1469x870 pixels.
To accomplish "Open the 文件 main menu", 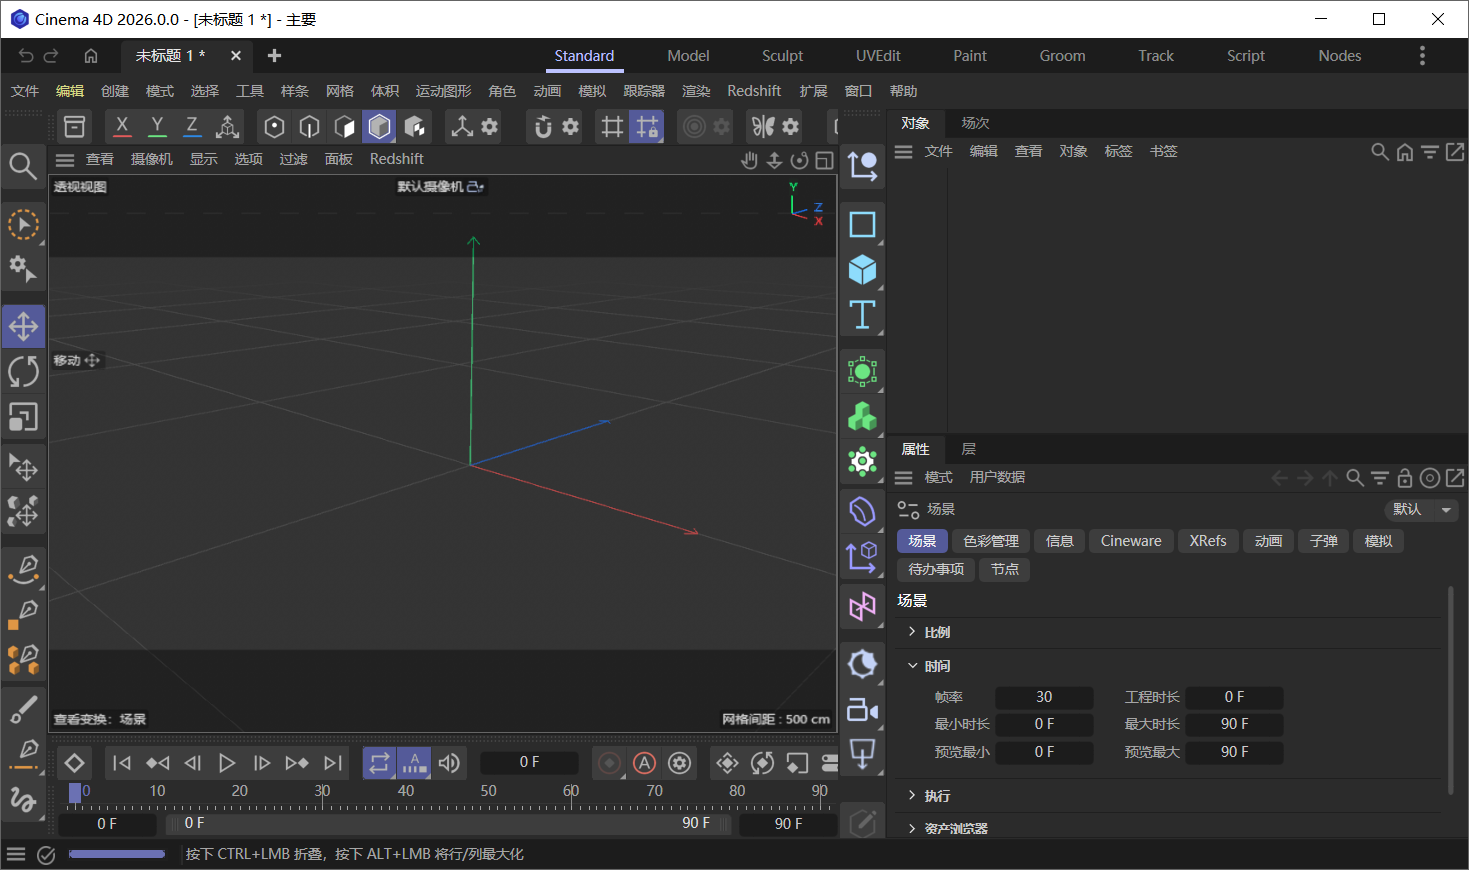I will click(x=25, y=91).
